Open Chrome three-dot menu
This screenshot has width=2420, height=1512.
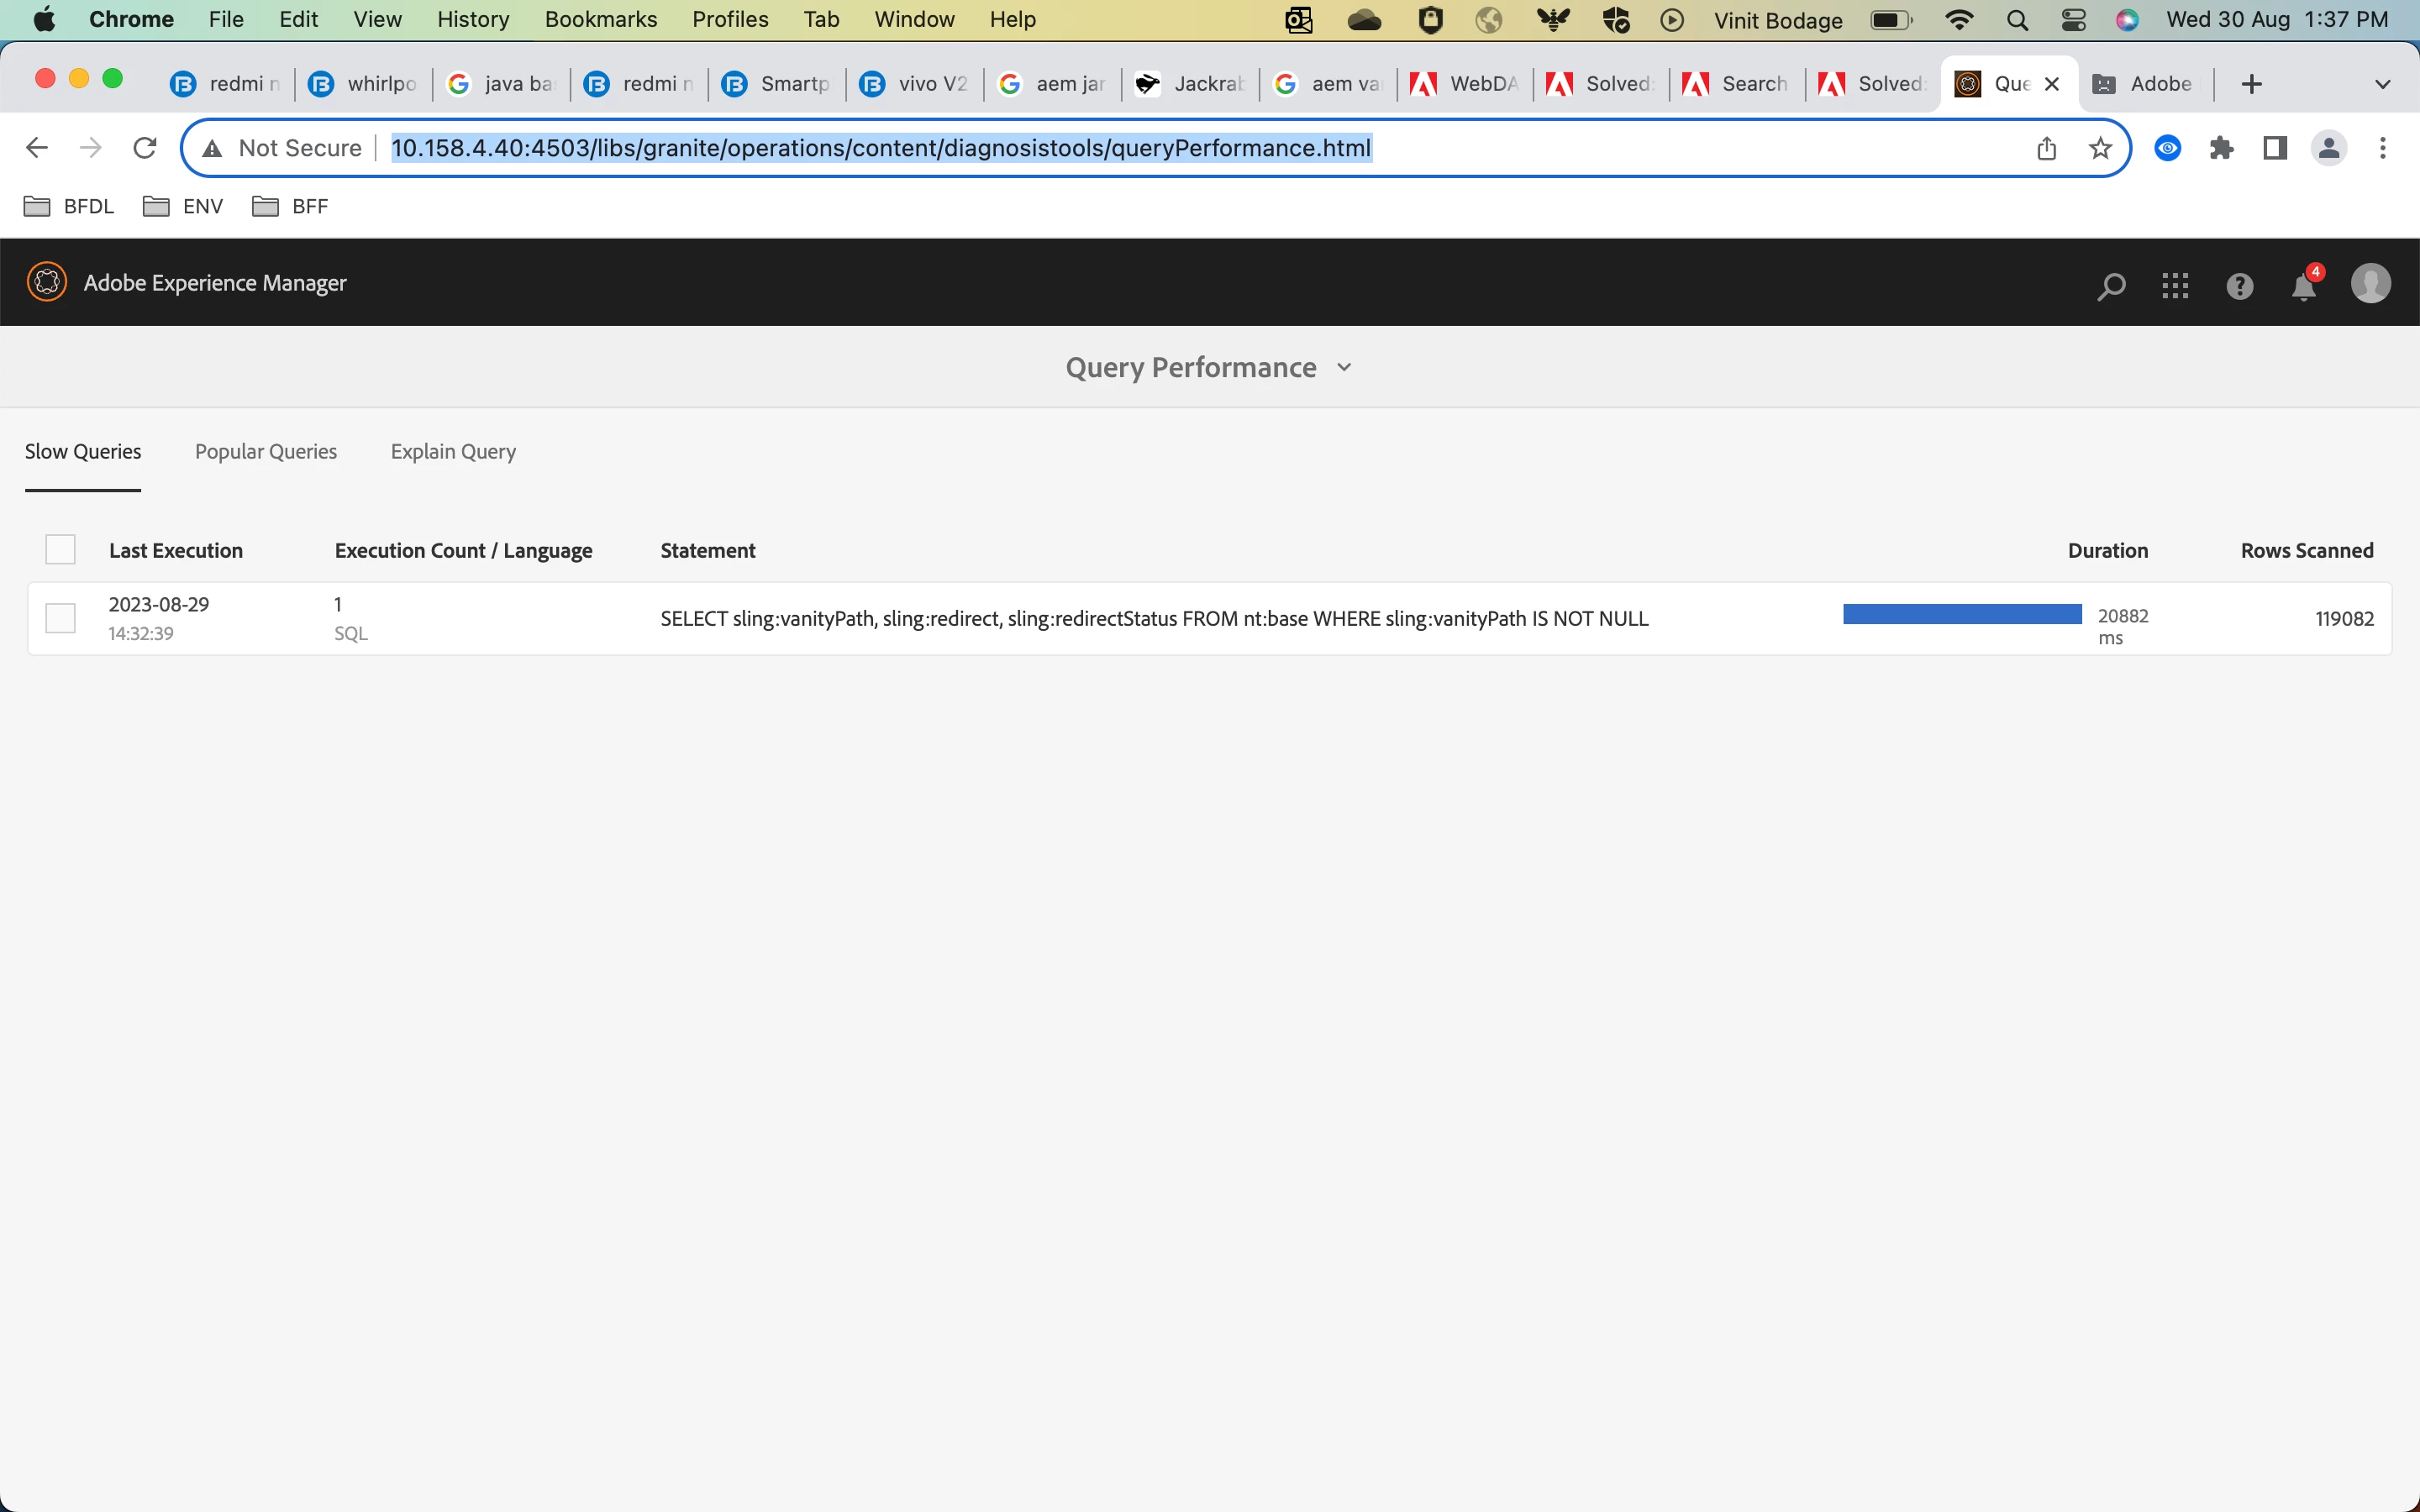click(x=2383, y=148)
